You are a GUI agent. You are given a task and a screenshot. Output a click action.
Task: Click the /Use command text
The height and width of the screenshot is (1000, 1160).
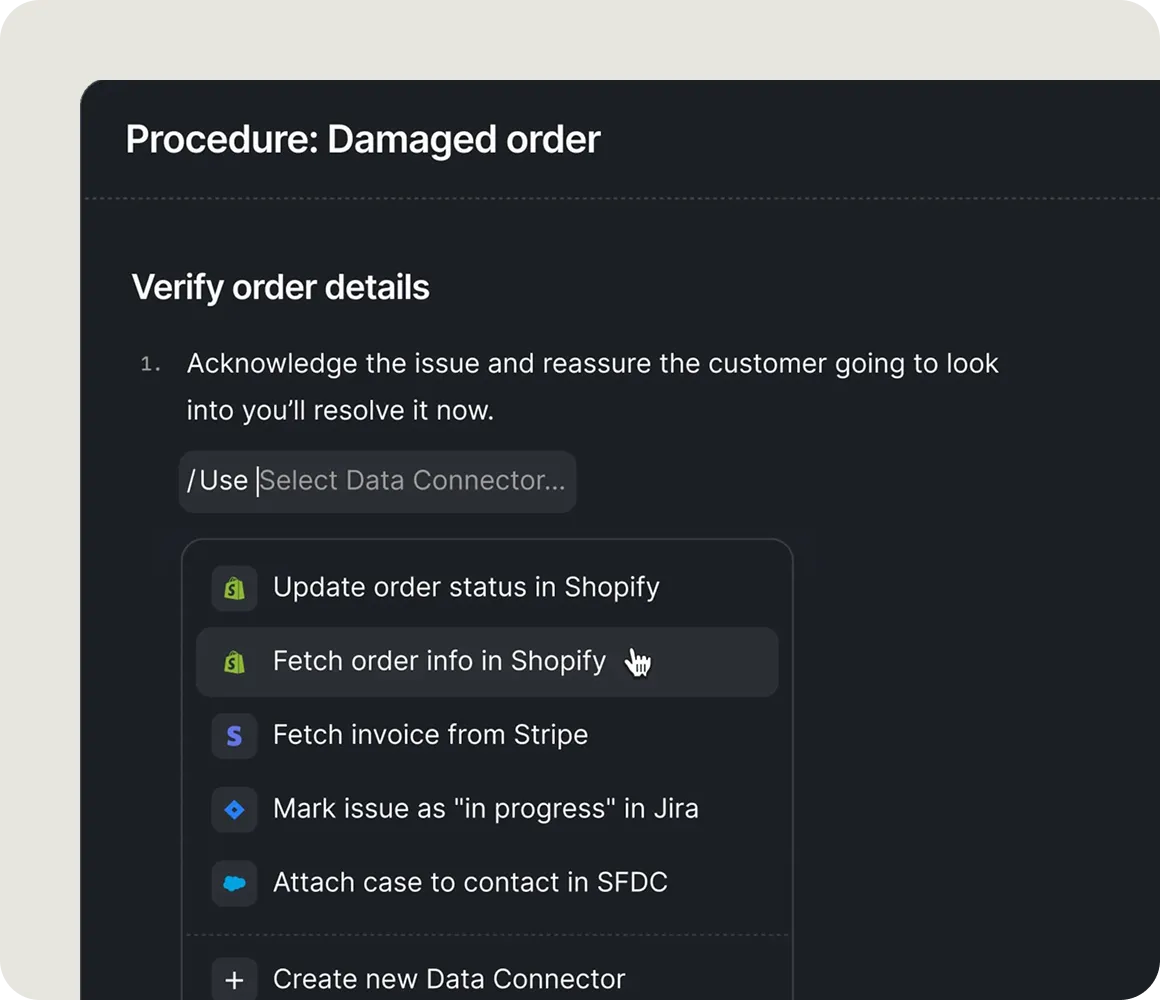(217, 481)
